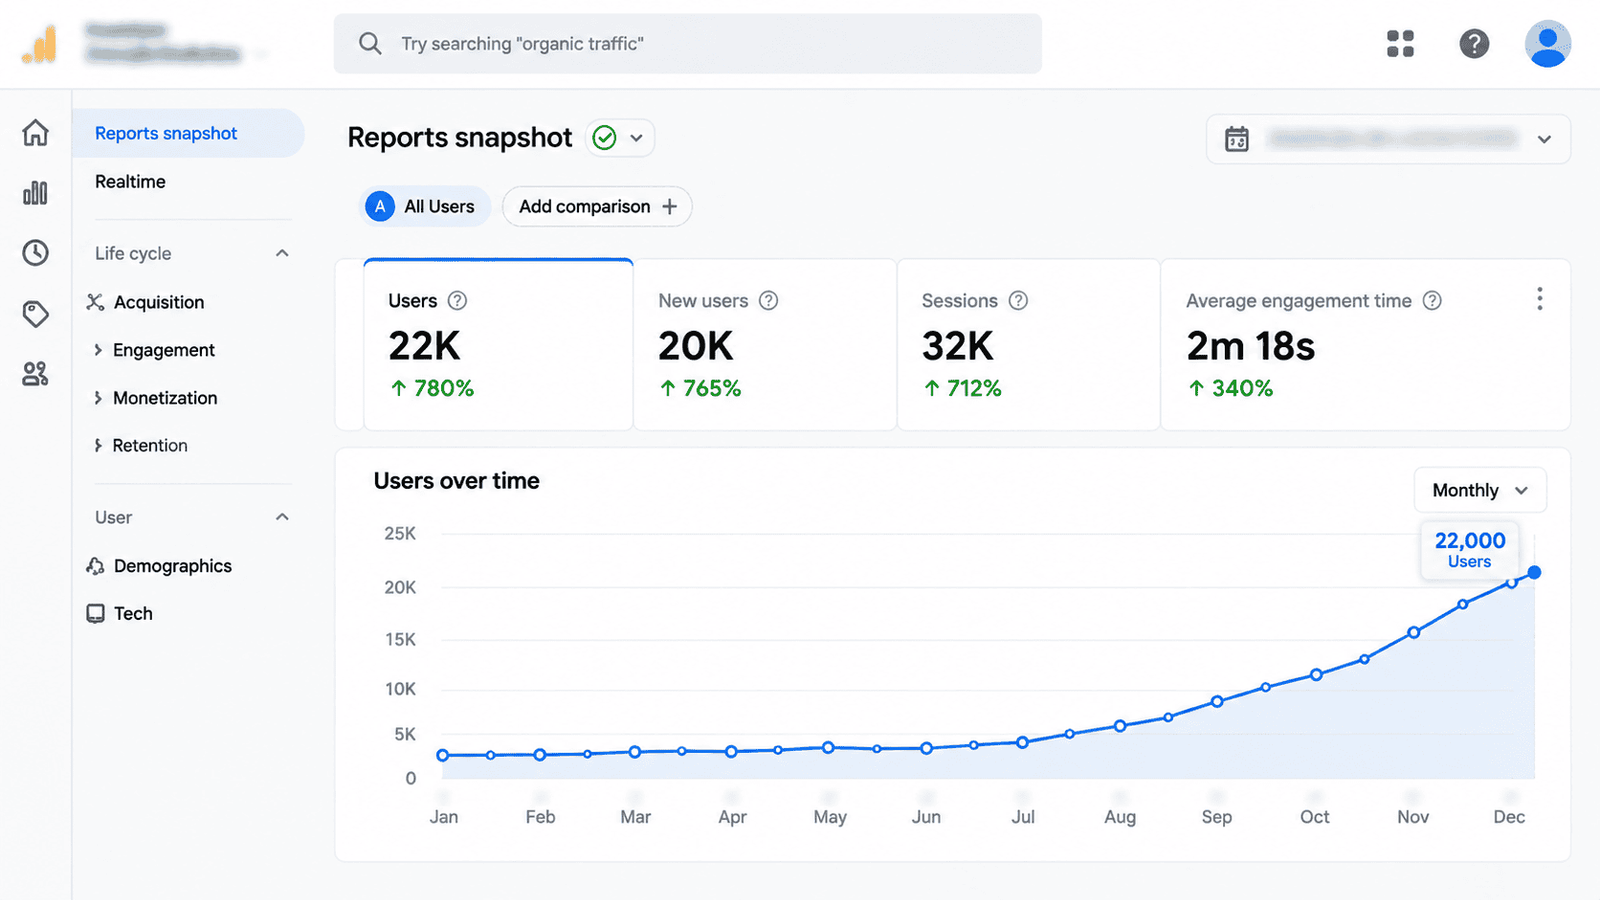
Task: Open the user account avatar
Action: coord(1547,44)
